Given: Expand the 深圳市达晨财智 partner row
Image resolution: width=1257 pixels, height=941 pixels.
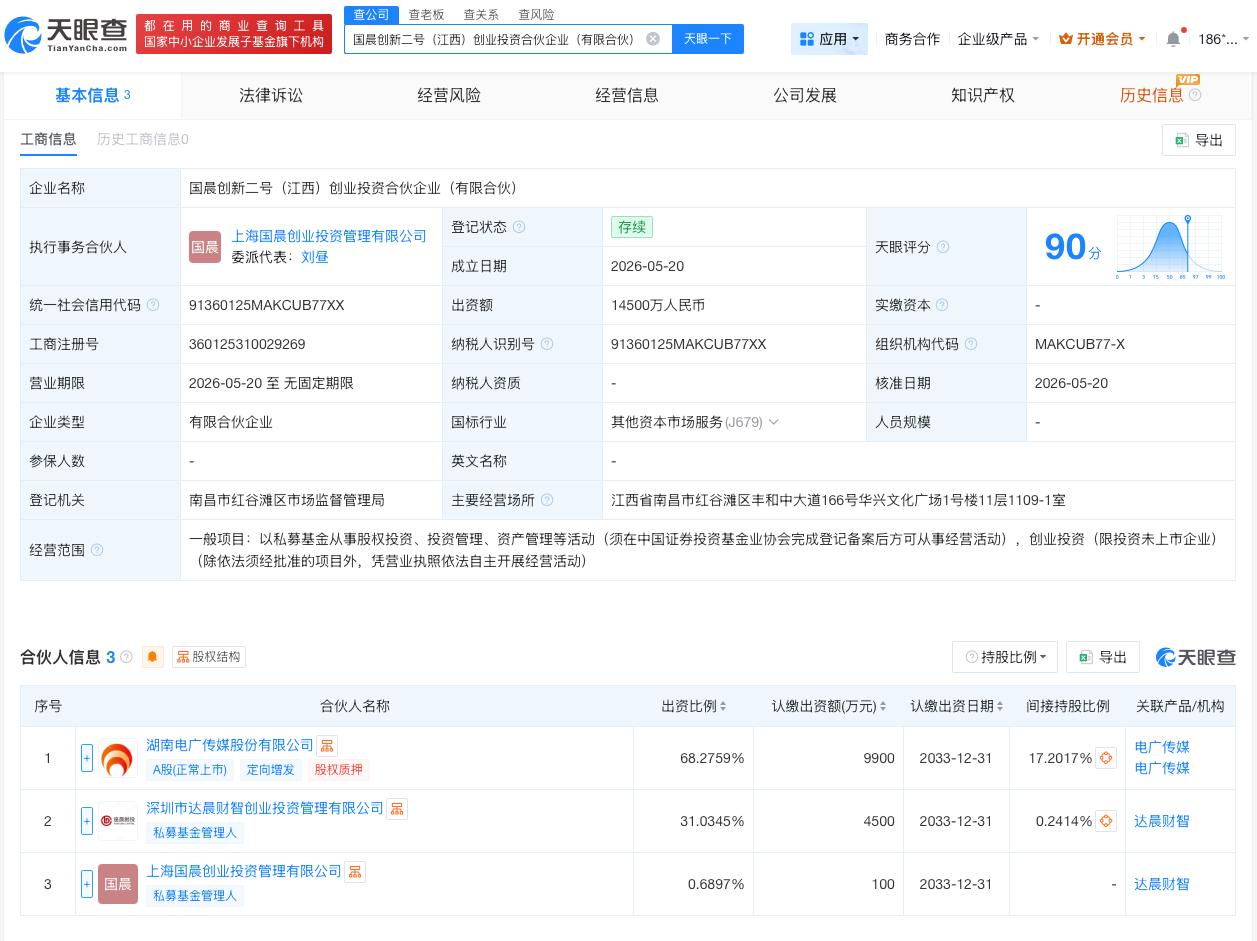Looking at the screenshot, I should tap(87, 821).
